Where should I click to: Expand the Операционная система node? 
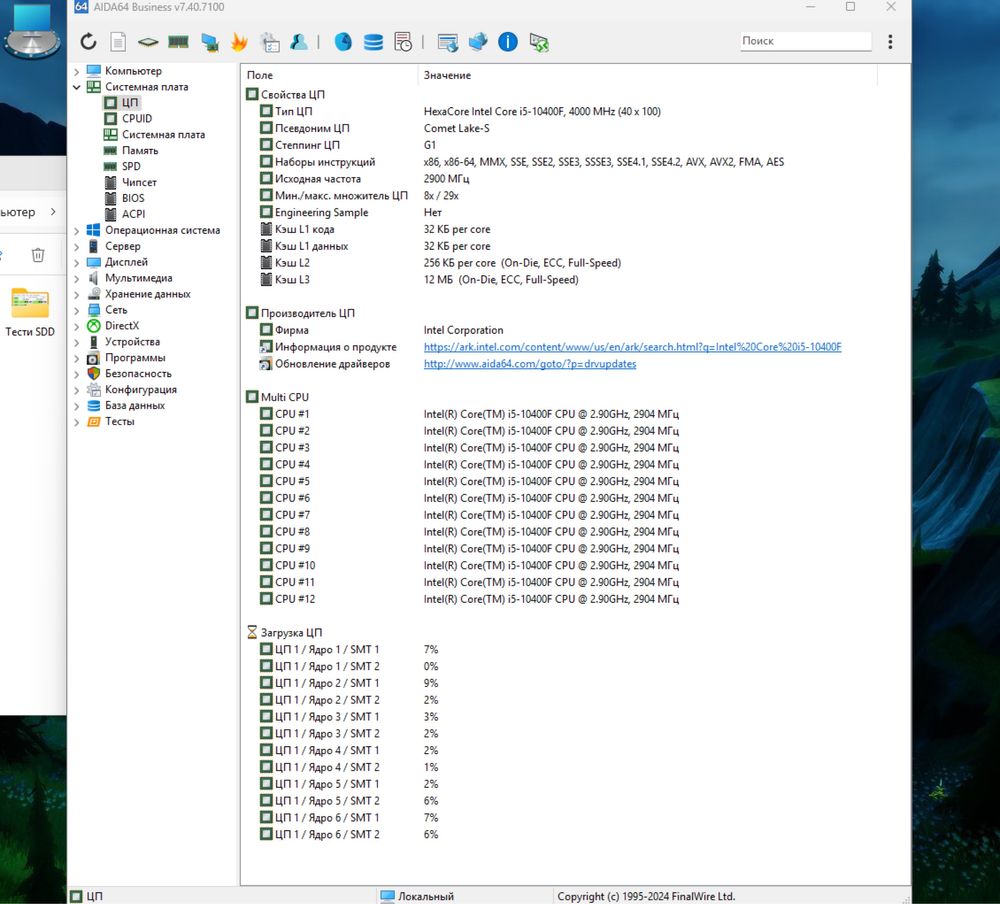point(77,230)
